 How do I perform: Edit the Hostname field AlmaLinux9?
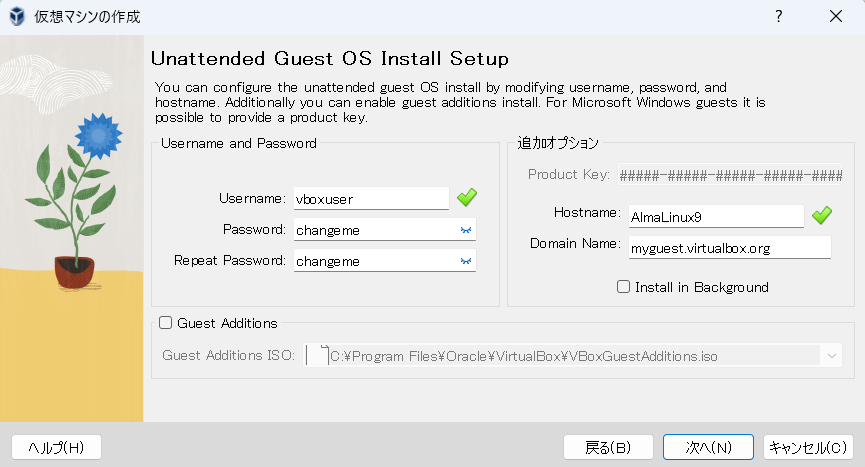[x=714, y=216]
